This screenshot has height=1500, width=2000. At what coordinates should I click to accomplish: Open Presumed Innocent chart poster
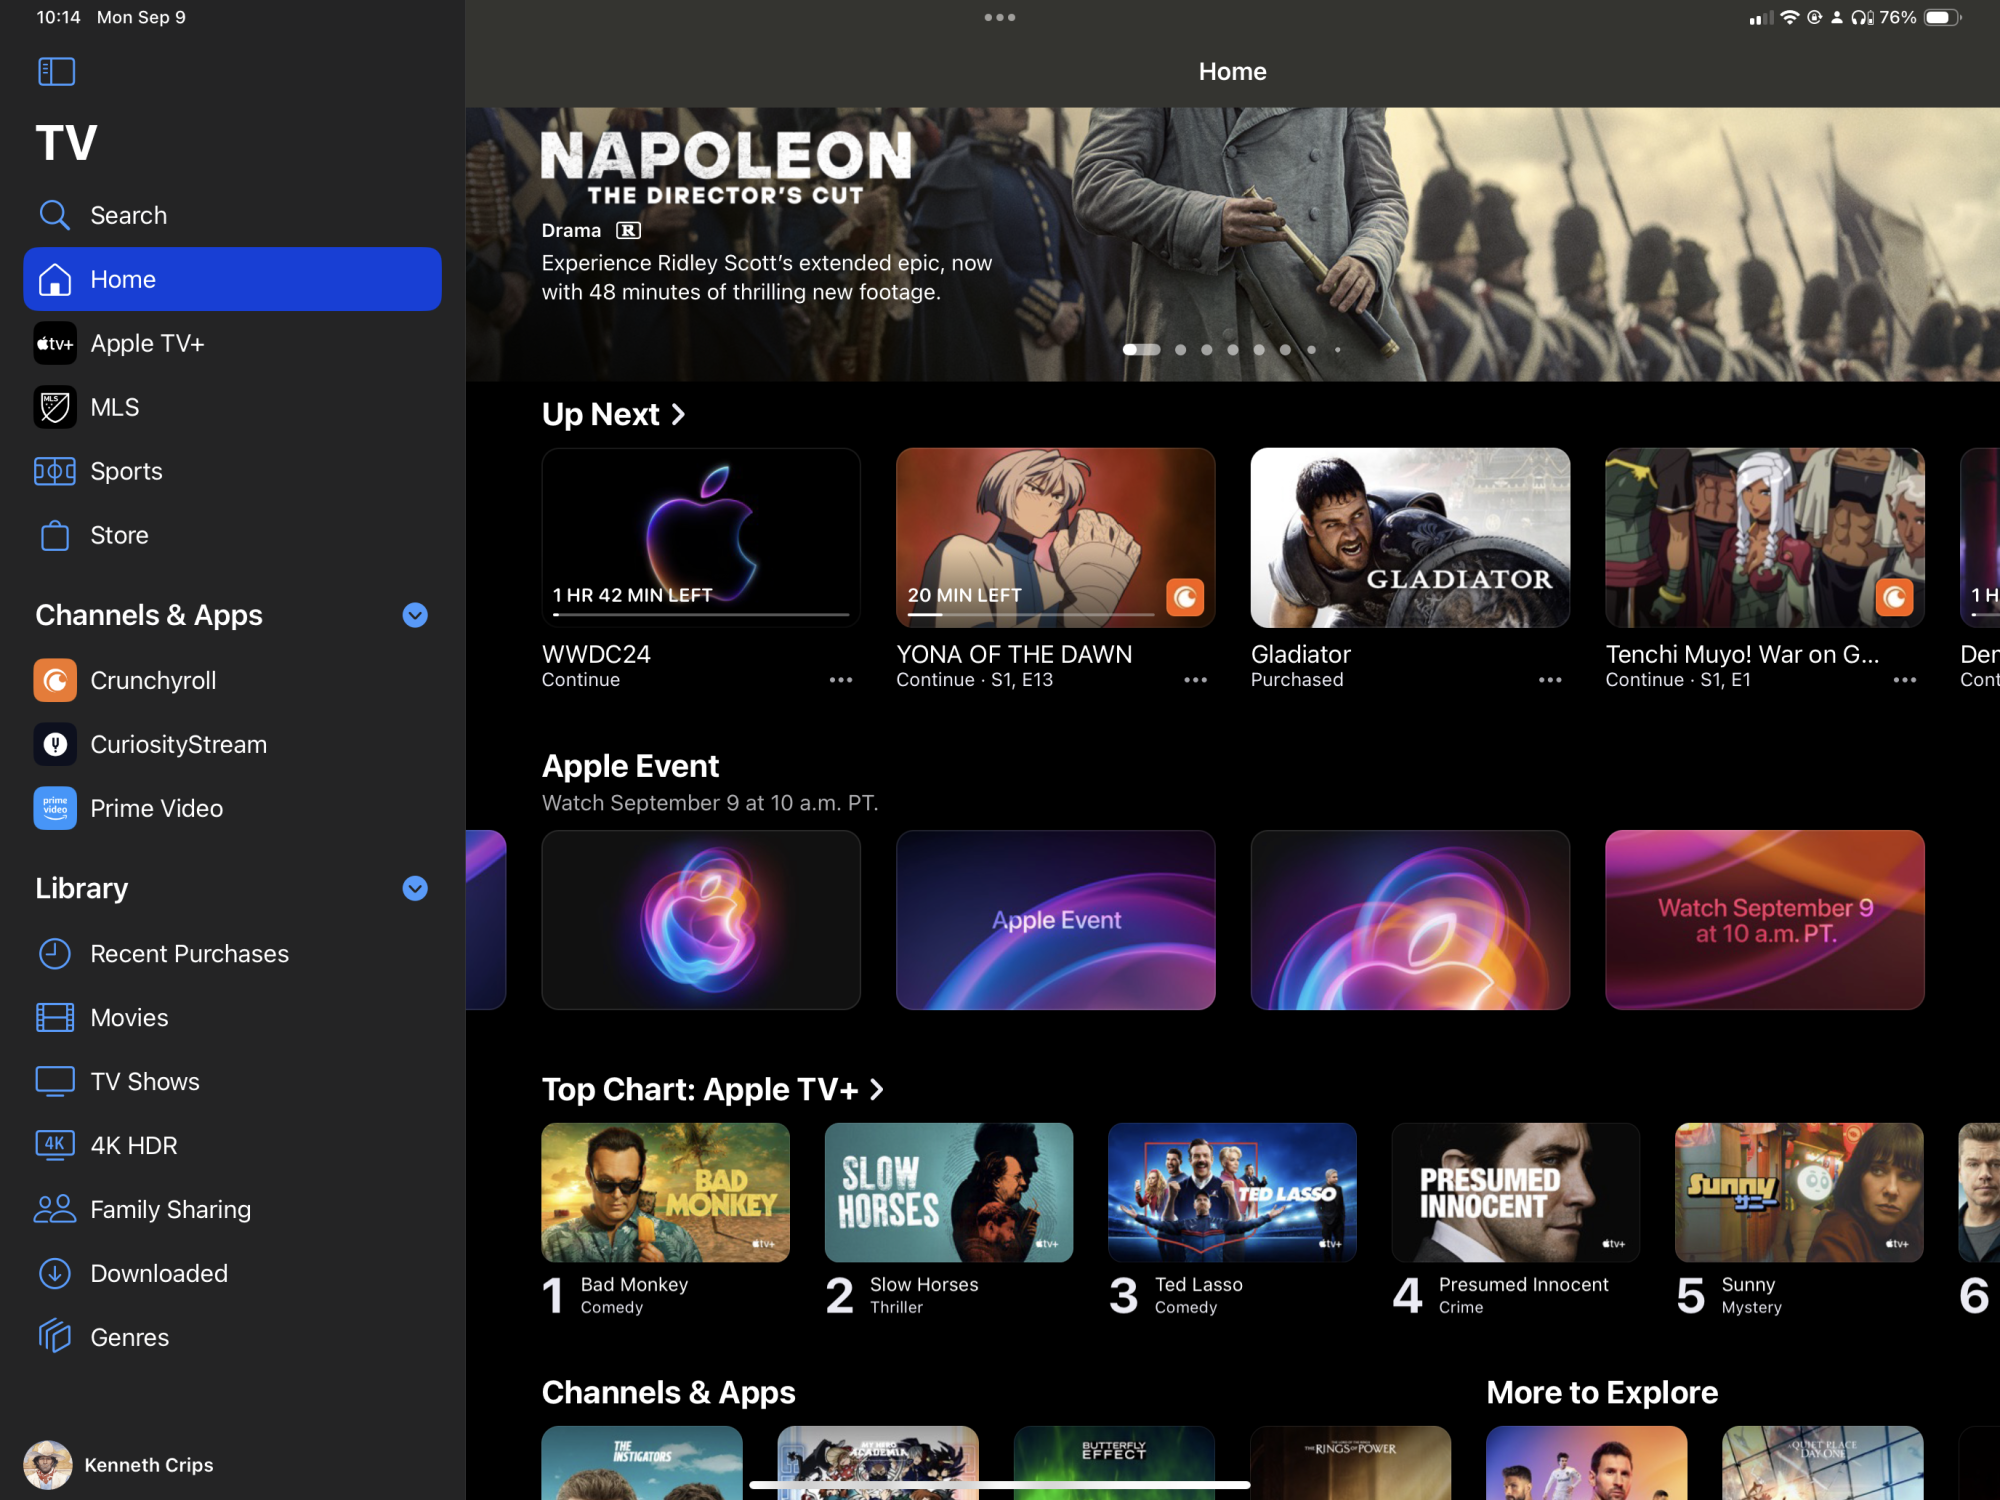click(1515, 1192)
